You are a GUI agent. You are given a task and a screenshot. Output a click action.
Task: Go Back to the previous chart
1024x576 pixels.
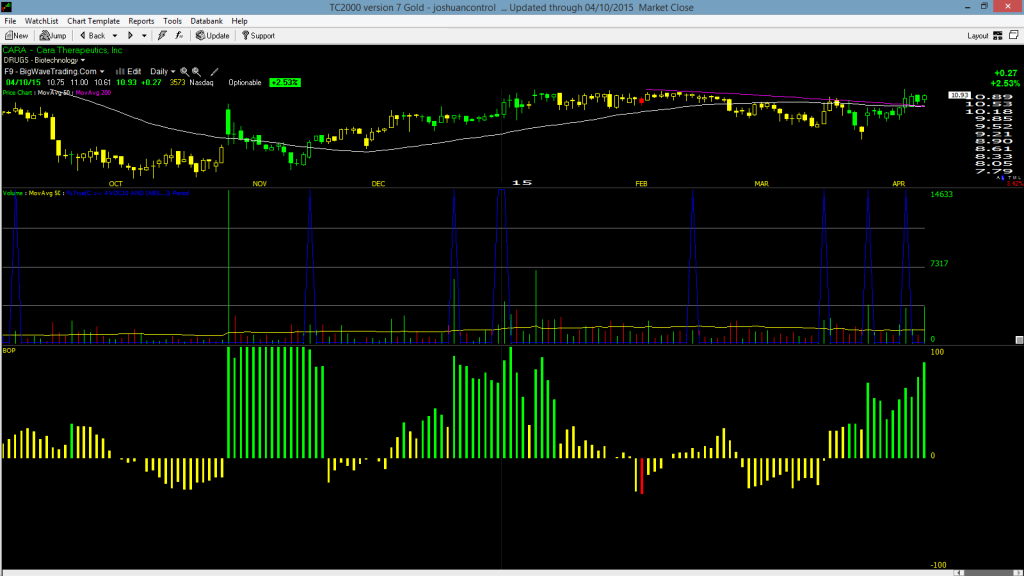92,36
